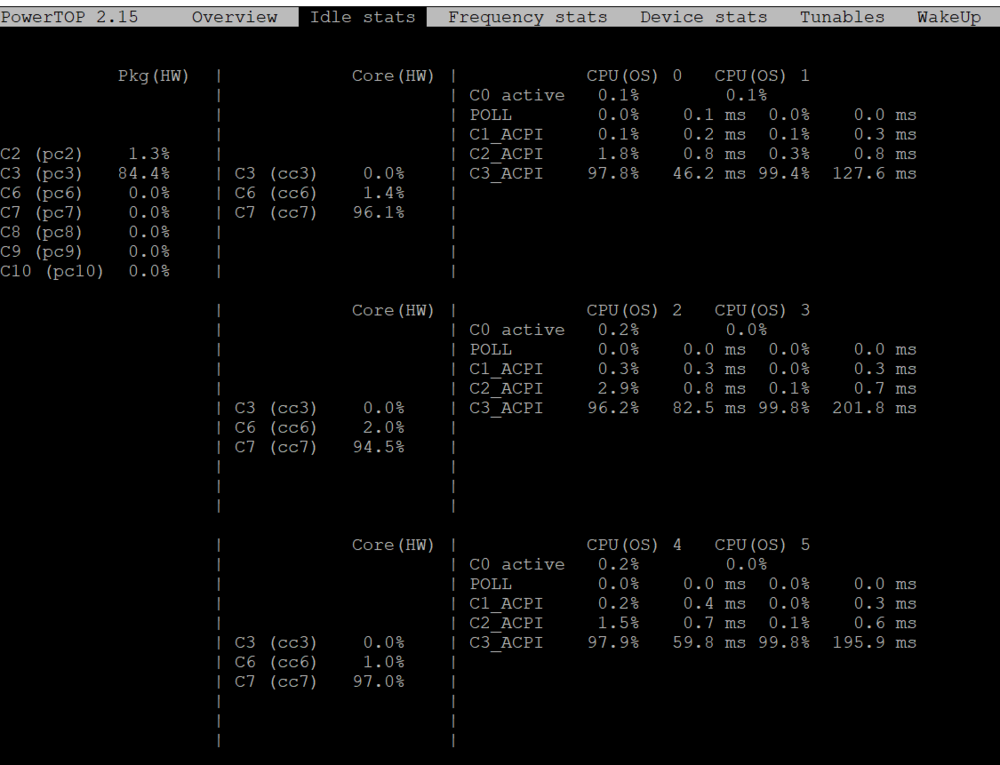This screenshot has height=765, width=1000.
Task: Click the 97.9% C3_ACPI value for CPU 4
Action: pyautogui.click(x=614, y=643)
